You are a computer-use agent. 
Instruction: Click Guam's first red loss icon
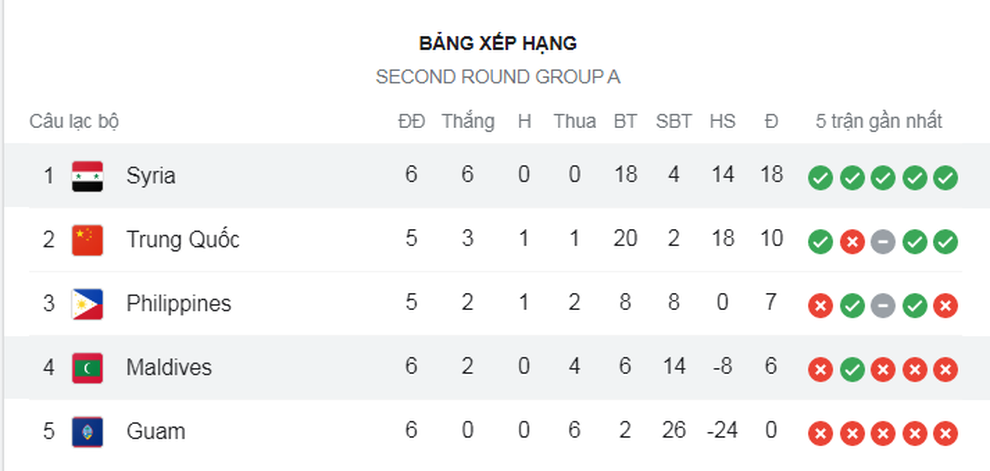coord(820,434)
